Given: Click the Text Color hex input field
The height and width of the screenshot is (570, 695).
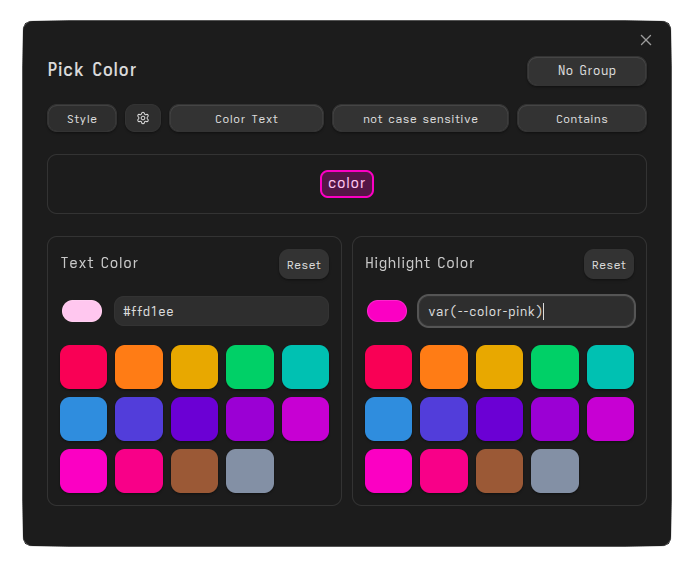Looking at the screenshot, I should (x=222, y=311).
